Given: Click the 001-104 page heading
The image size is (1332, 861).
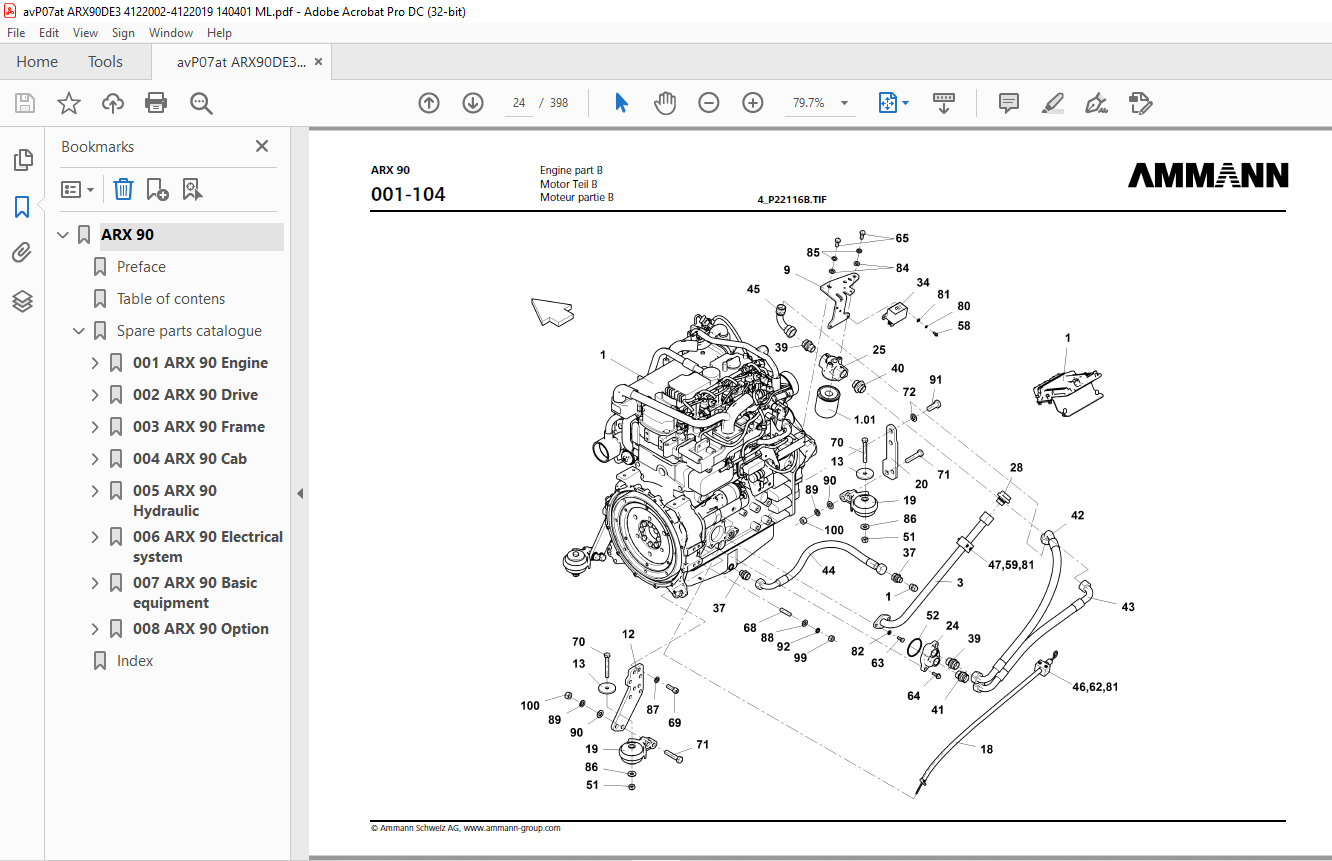Looking at the screenshot, I should (408, 195).
